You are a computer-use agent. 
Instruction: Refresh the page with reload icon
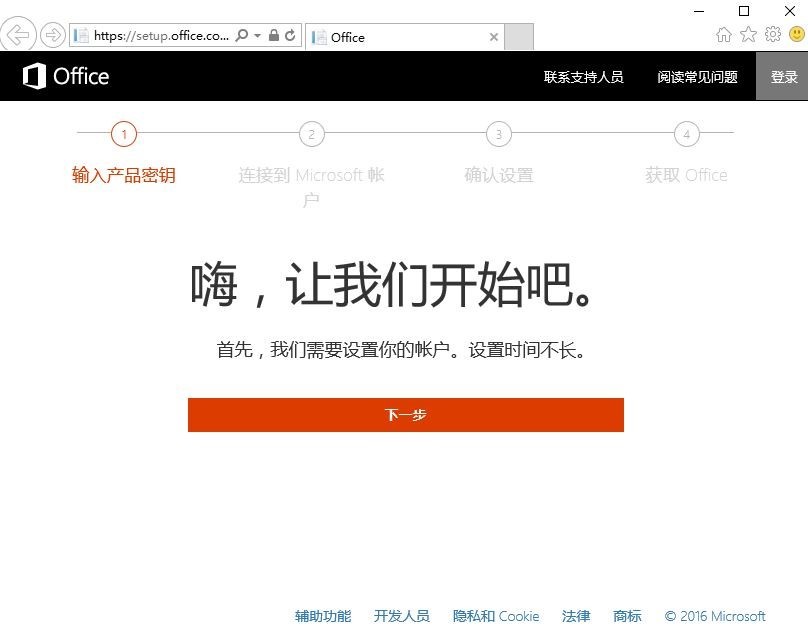click(x=290, y=35)
